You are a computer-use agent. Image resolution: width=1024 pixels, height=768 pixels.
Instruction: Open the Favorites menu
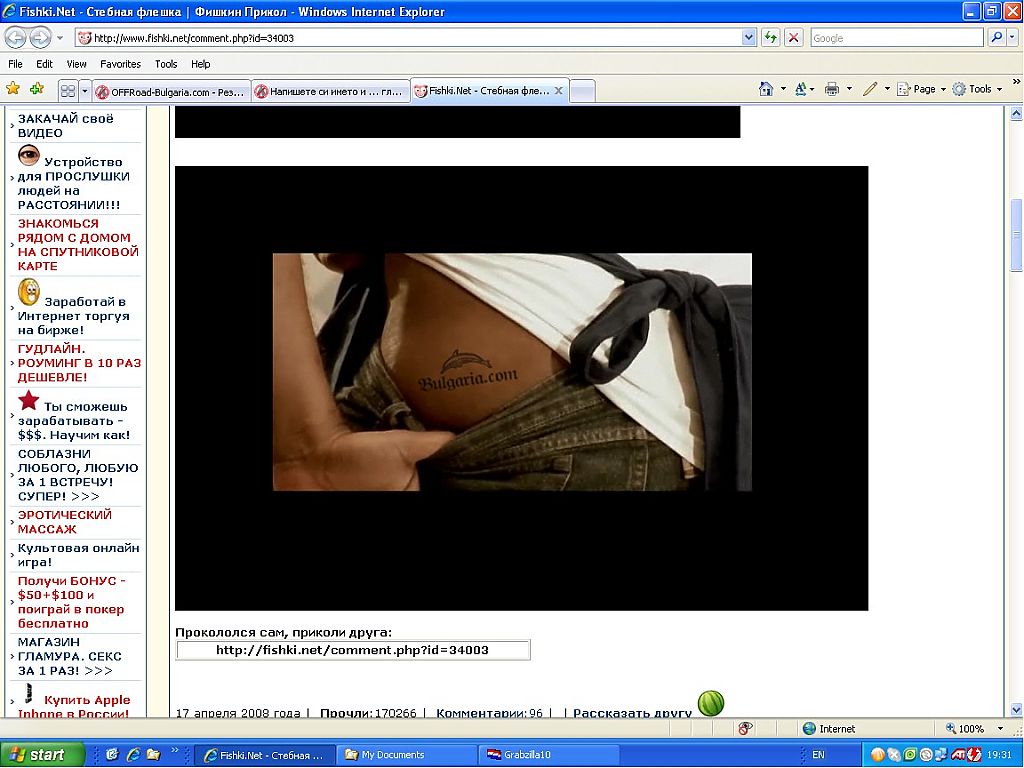pos(120,64)
